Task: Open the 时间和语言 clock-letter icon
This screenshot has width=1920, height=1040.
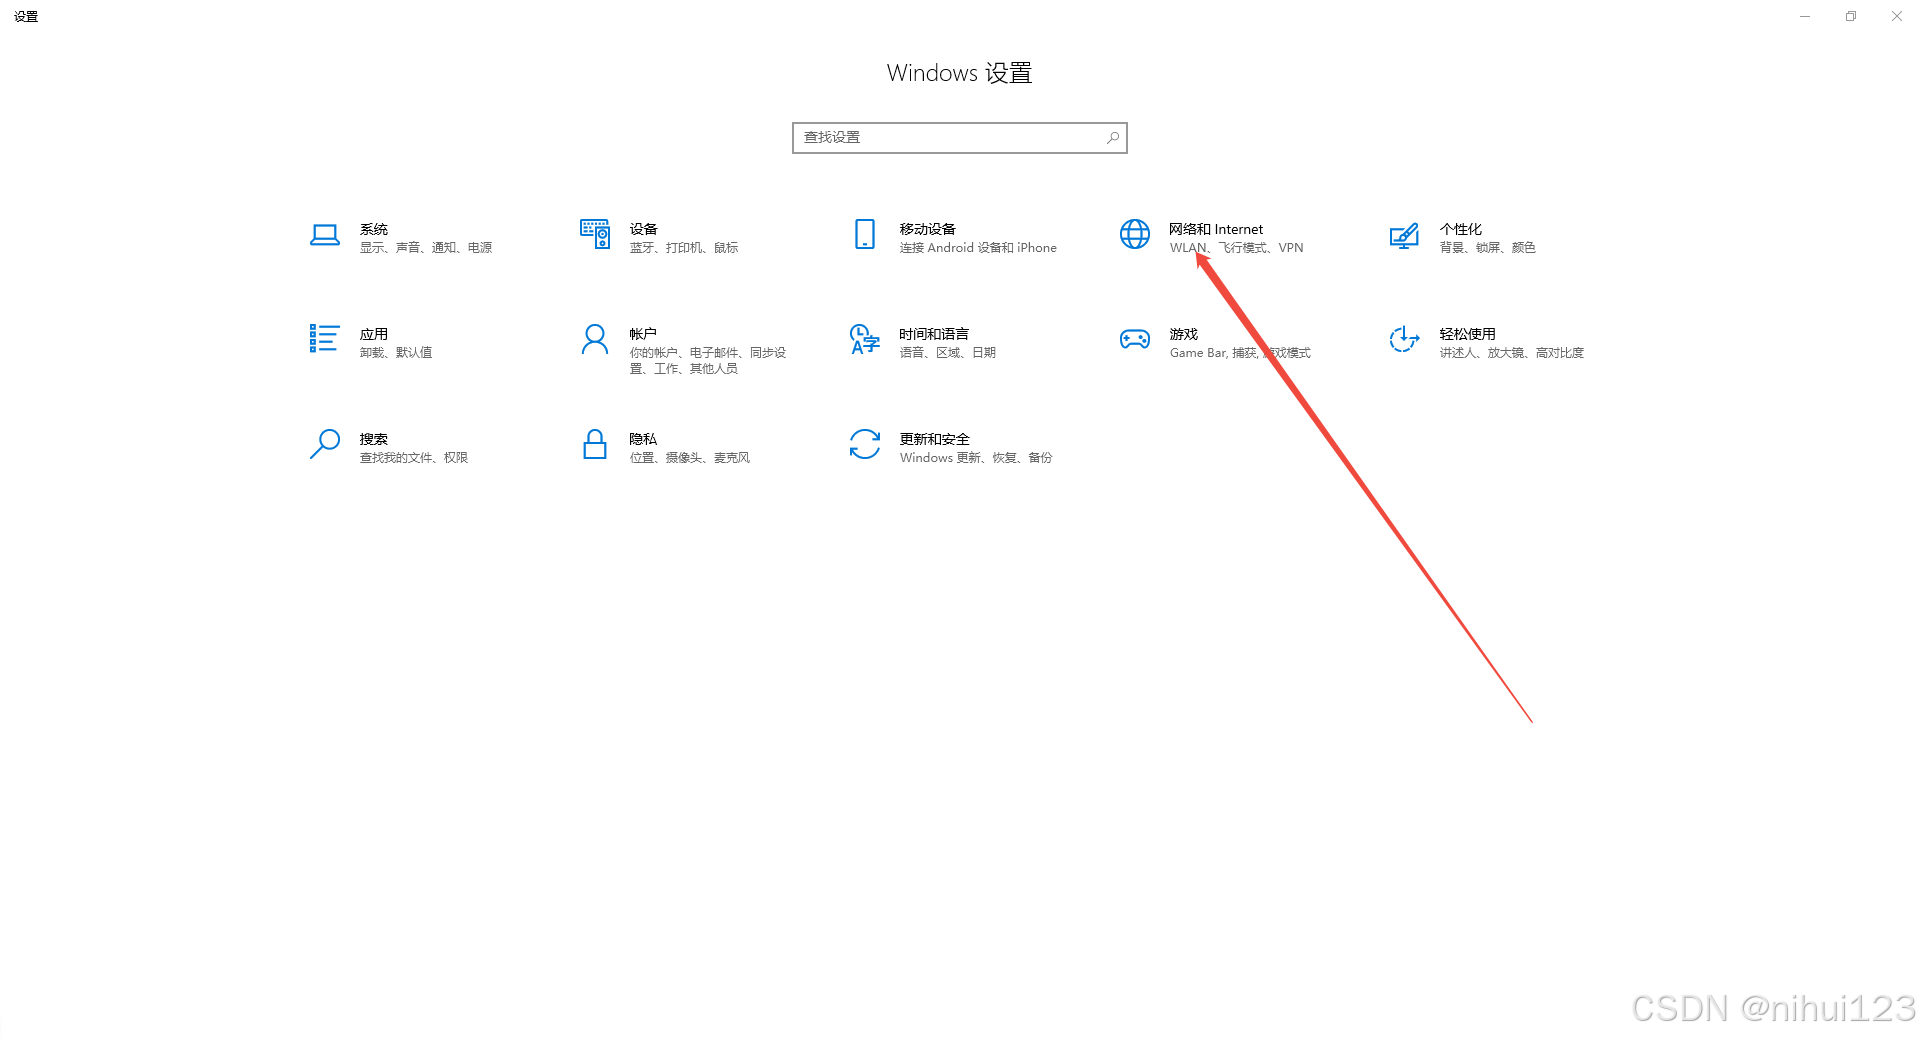Action: click(x=865, y=339)
